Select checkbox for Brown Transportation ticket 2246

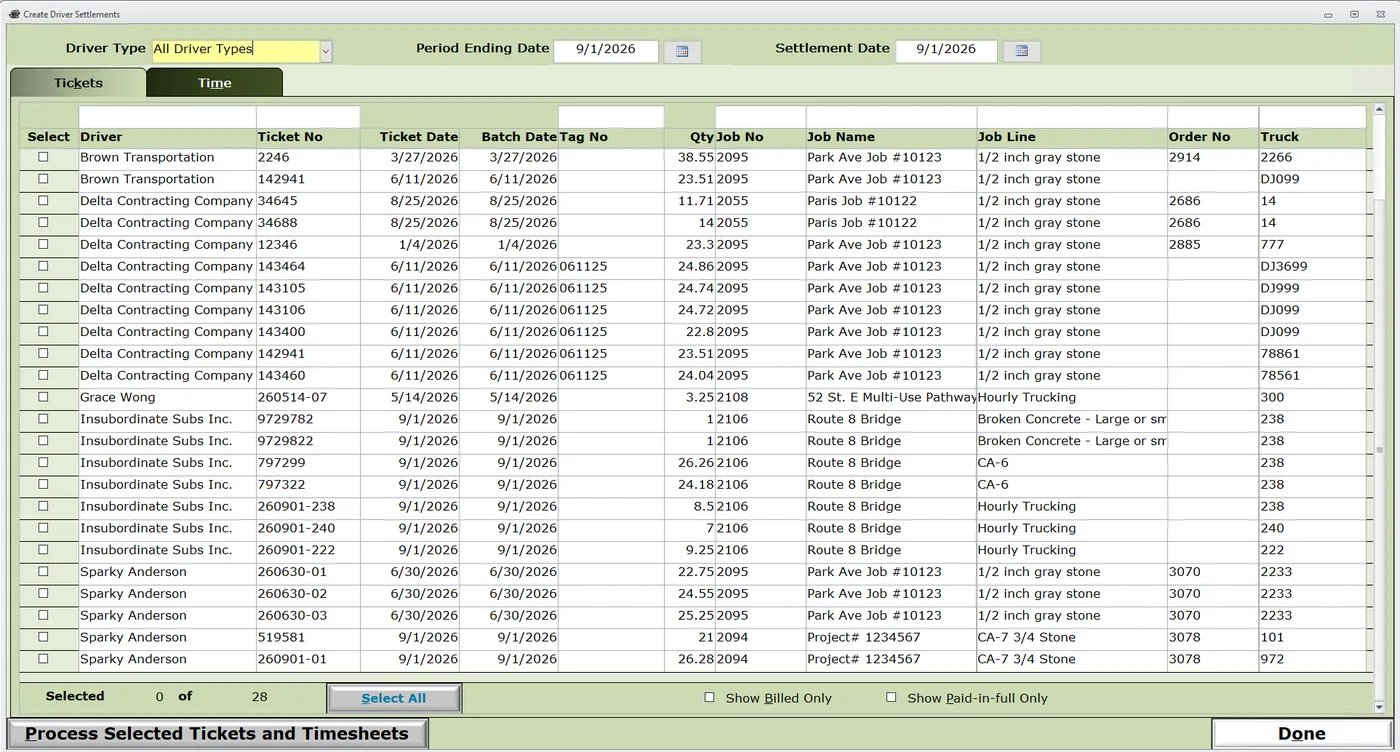[43, 157]
